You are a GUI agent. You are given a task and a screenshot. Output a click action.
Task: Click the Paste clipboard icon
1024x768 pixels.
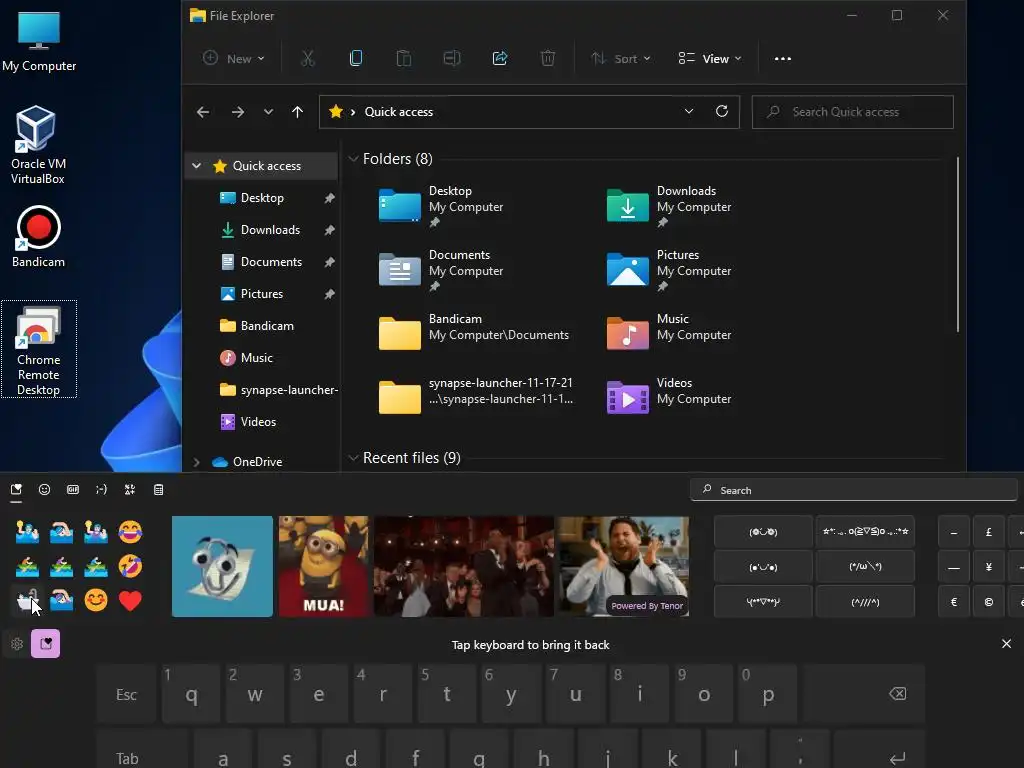click(404, 59)
